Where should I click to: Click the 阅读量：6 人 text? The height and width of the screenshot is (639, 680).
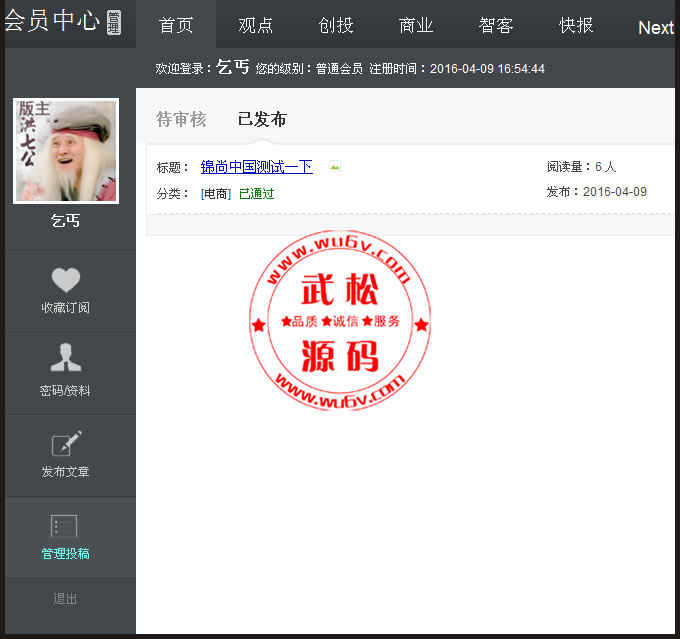point(581,167)
